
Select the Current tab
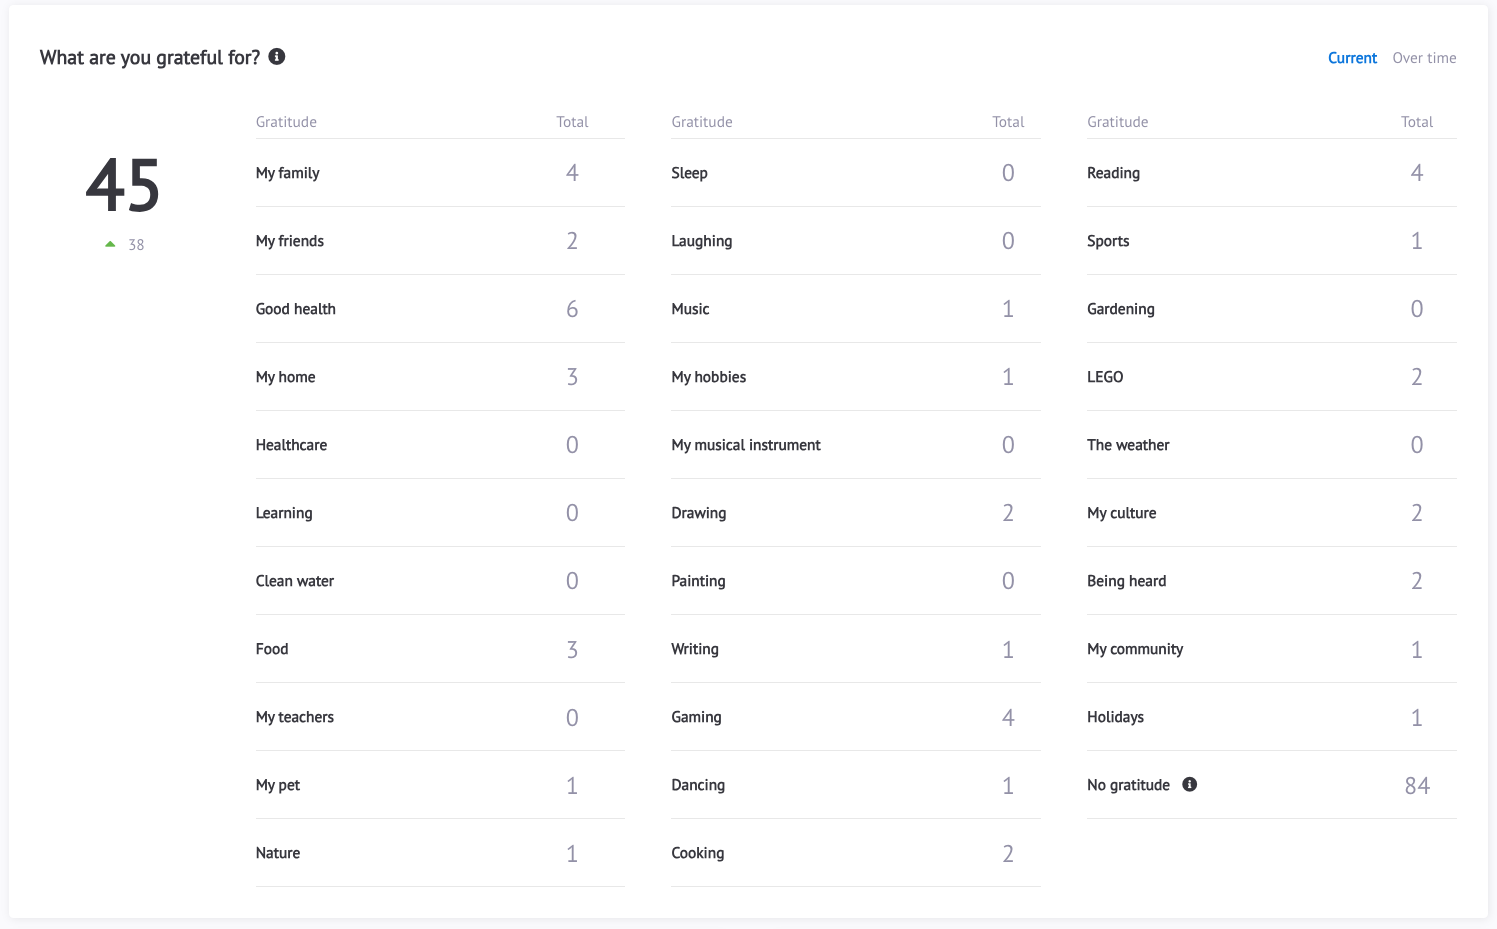[x=1352, y=57]
